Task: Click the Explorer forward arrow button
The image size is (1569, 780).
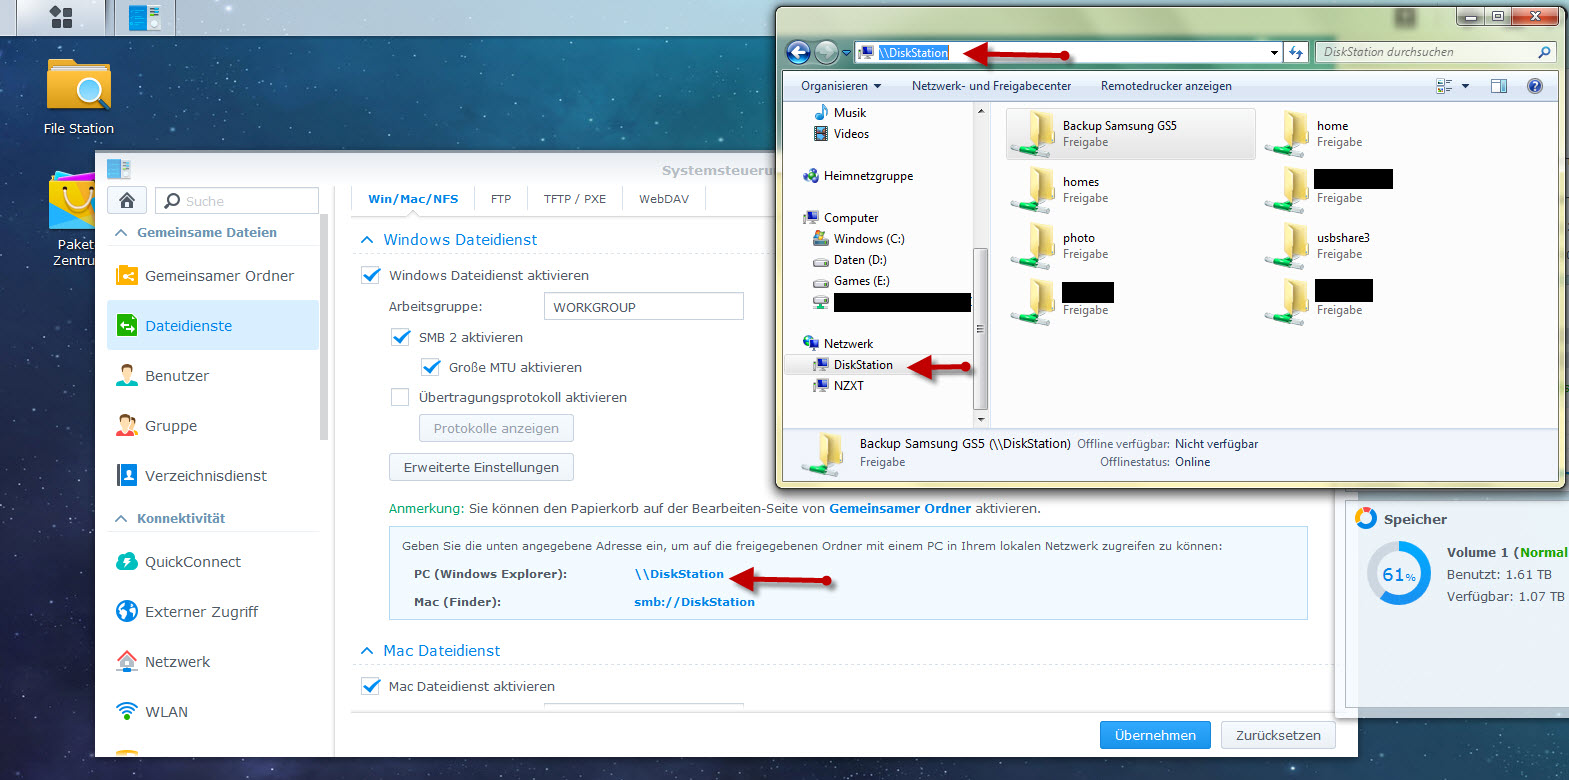Action: click(826, 52)
